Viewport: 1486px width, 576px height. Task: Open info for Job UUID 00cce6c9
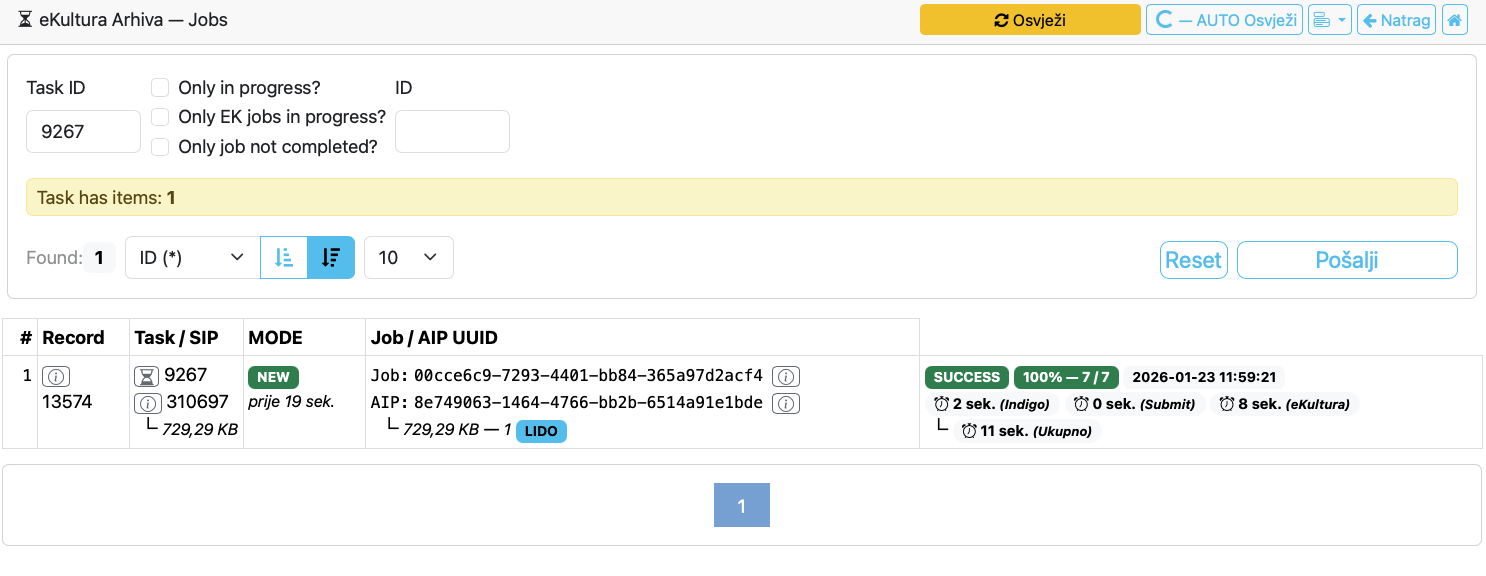coord(786,377)
